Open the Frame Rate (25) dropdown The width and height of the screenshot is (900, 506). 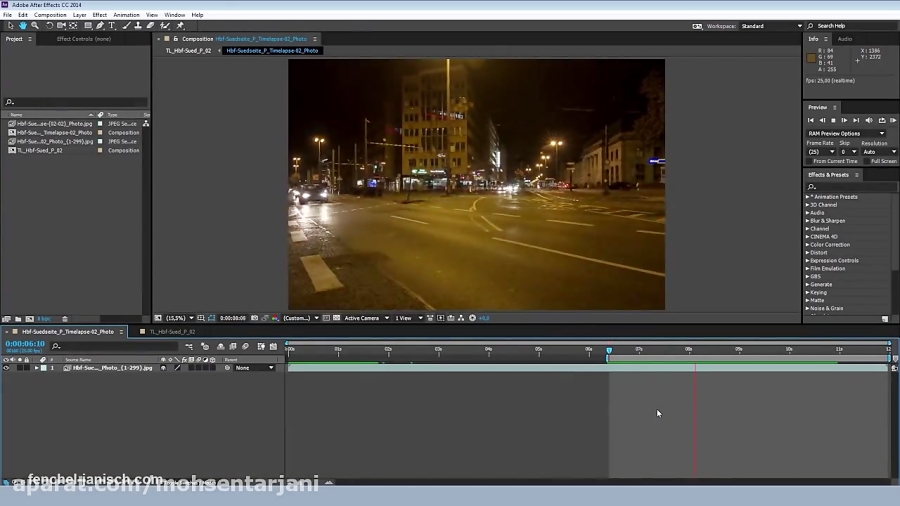[x=821, y=152]
